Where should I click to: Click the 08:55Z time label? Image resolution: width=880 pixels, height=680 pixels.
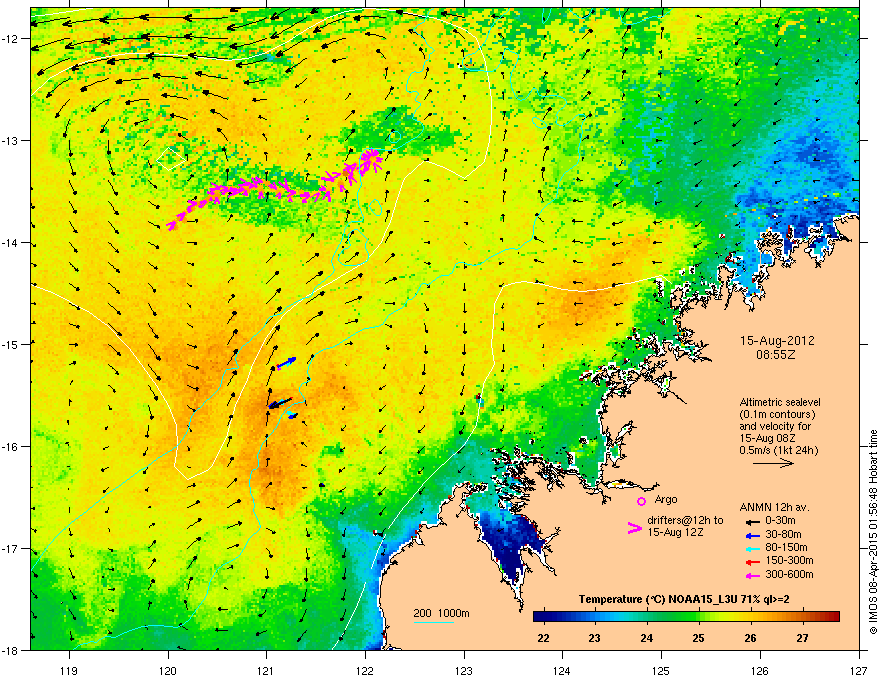[x=776, y=355]
